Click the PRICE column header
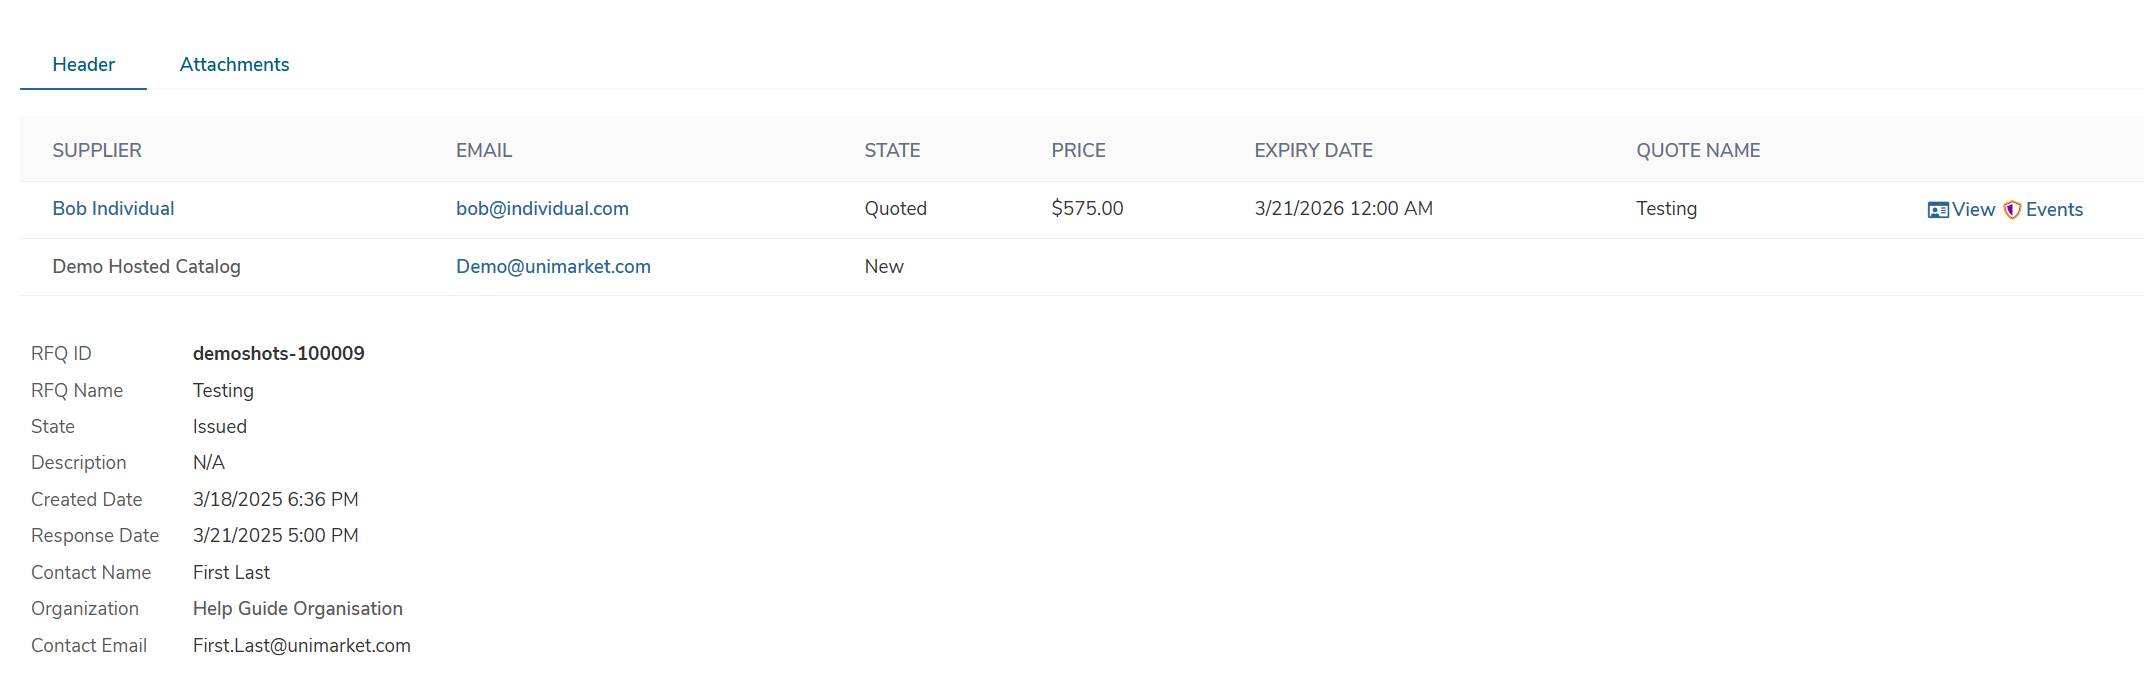 point(1078,151)
